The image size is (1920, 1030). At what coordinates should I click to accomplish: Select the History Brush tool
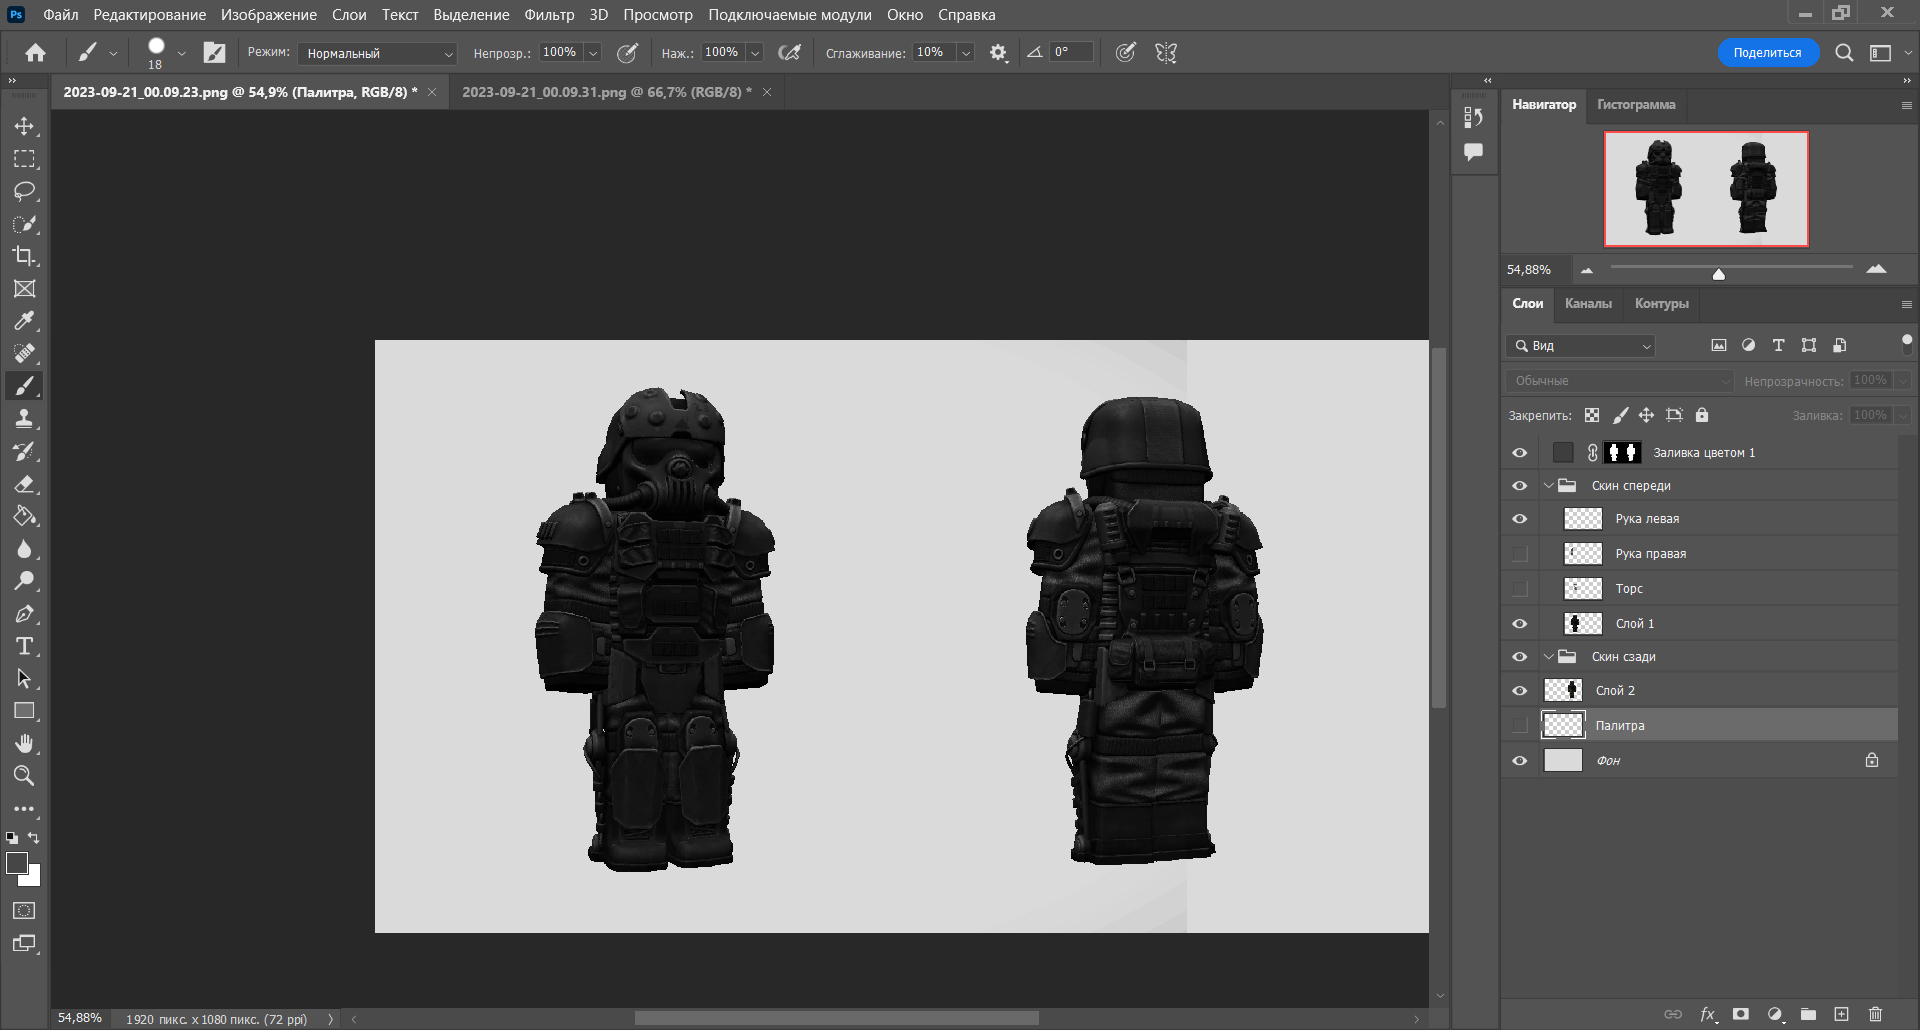24,451
